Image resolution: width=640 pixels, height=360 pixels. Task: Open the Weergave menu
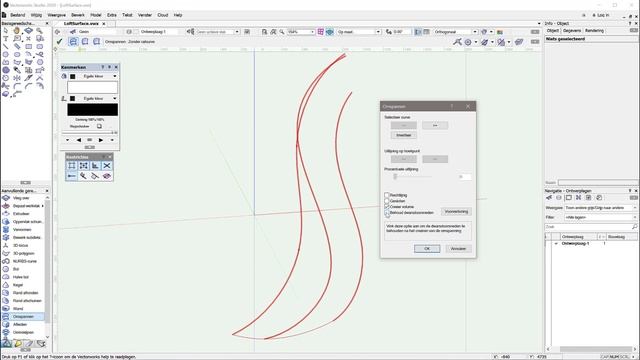coord(56,15)
